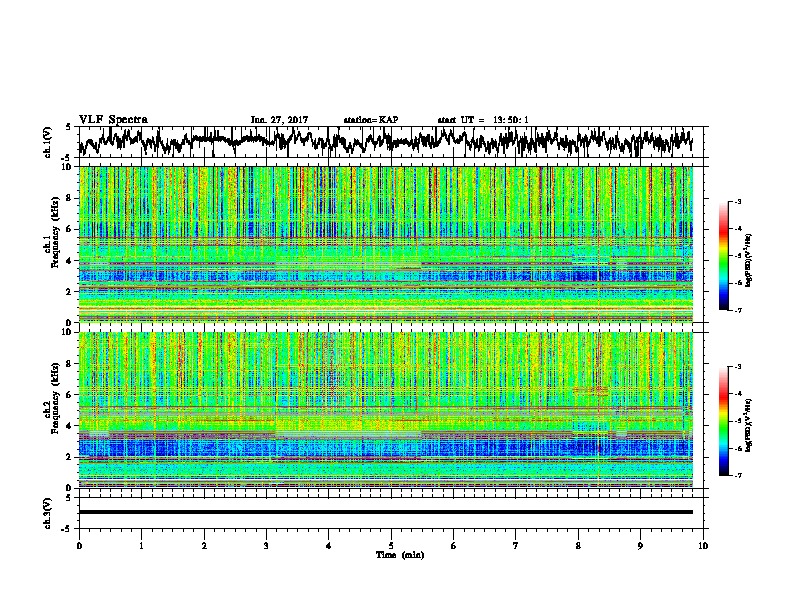Click time axis tick label "1"
Screen dimensions: 792x612
(141, 546)
